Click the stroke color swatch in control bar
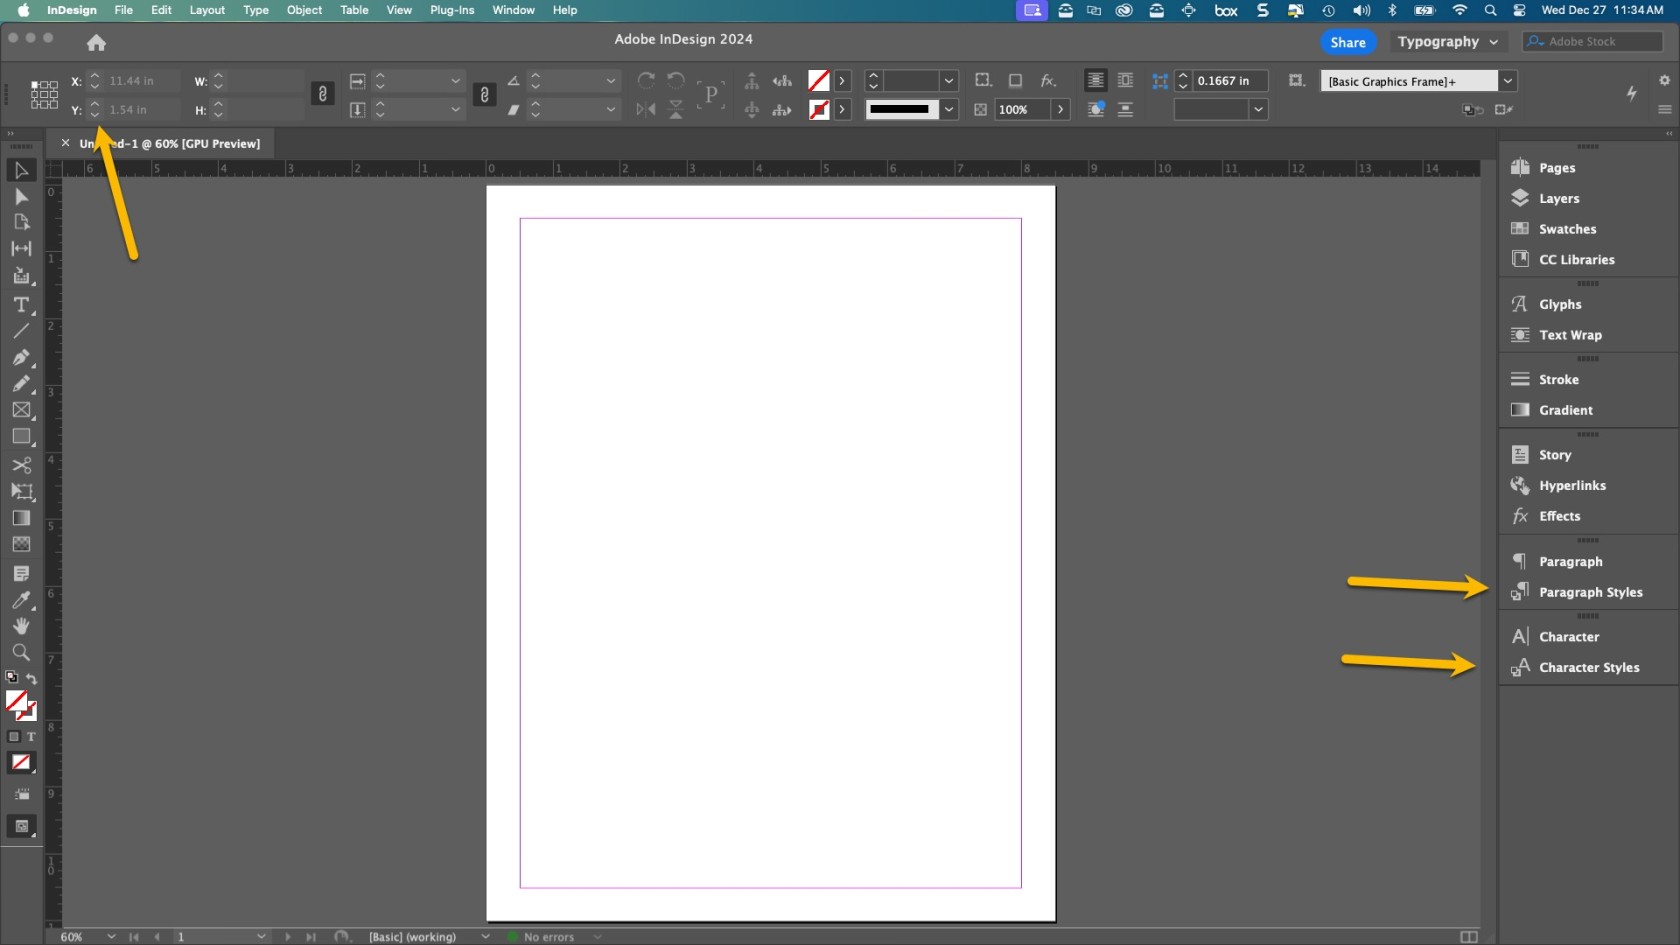1680x945 pixels. click(818, 109)
